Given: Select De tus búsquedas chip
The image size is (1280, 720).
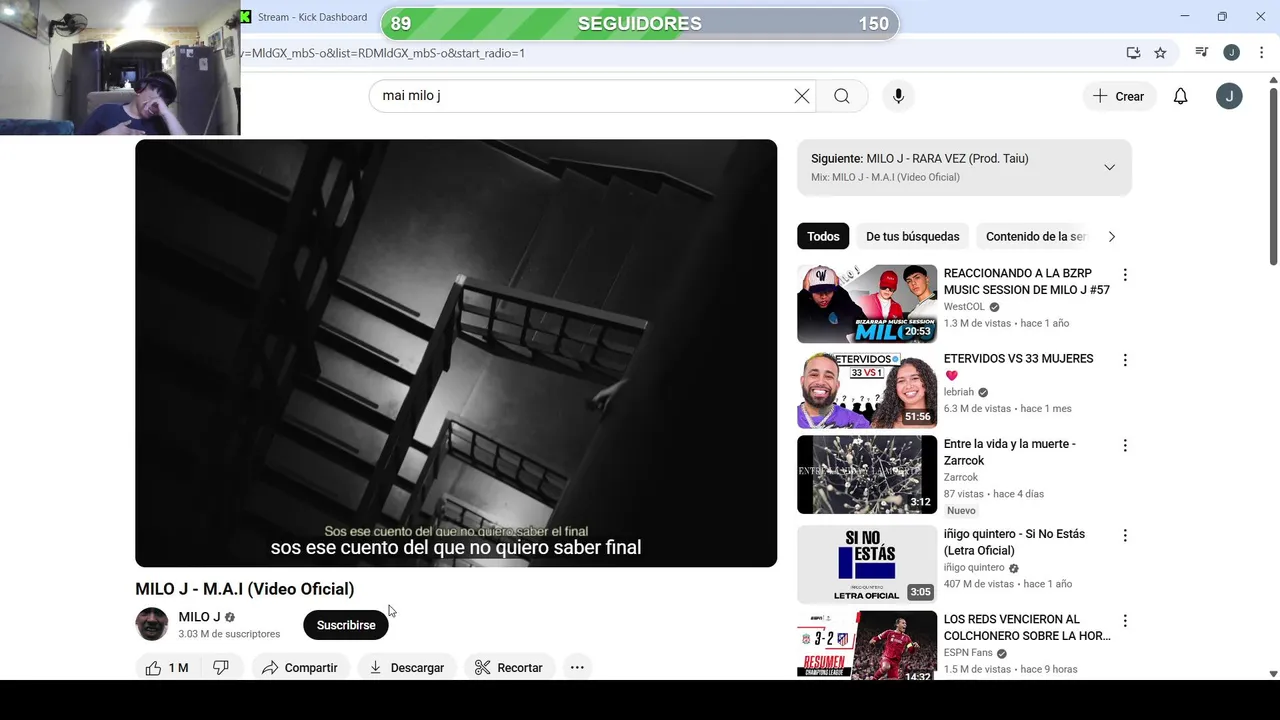Looking at the screenshot, I should pyautogui.click(x=912, y=237).
